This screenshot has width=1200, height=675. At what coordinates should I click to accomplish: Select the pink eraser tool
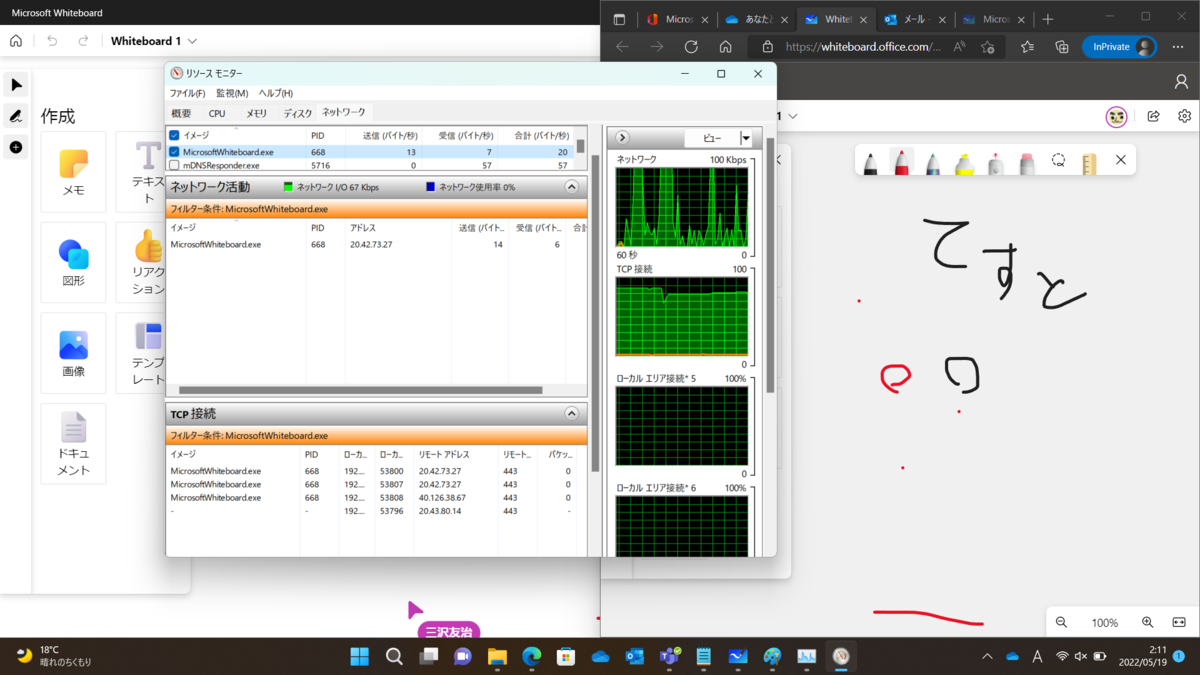(1027, 162)
